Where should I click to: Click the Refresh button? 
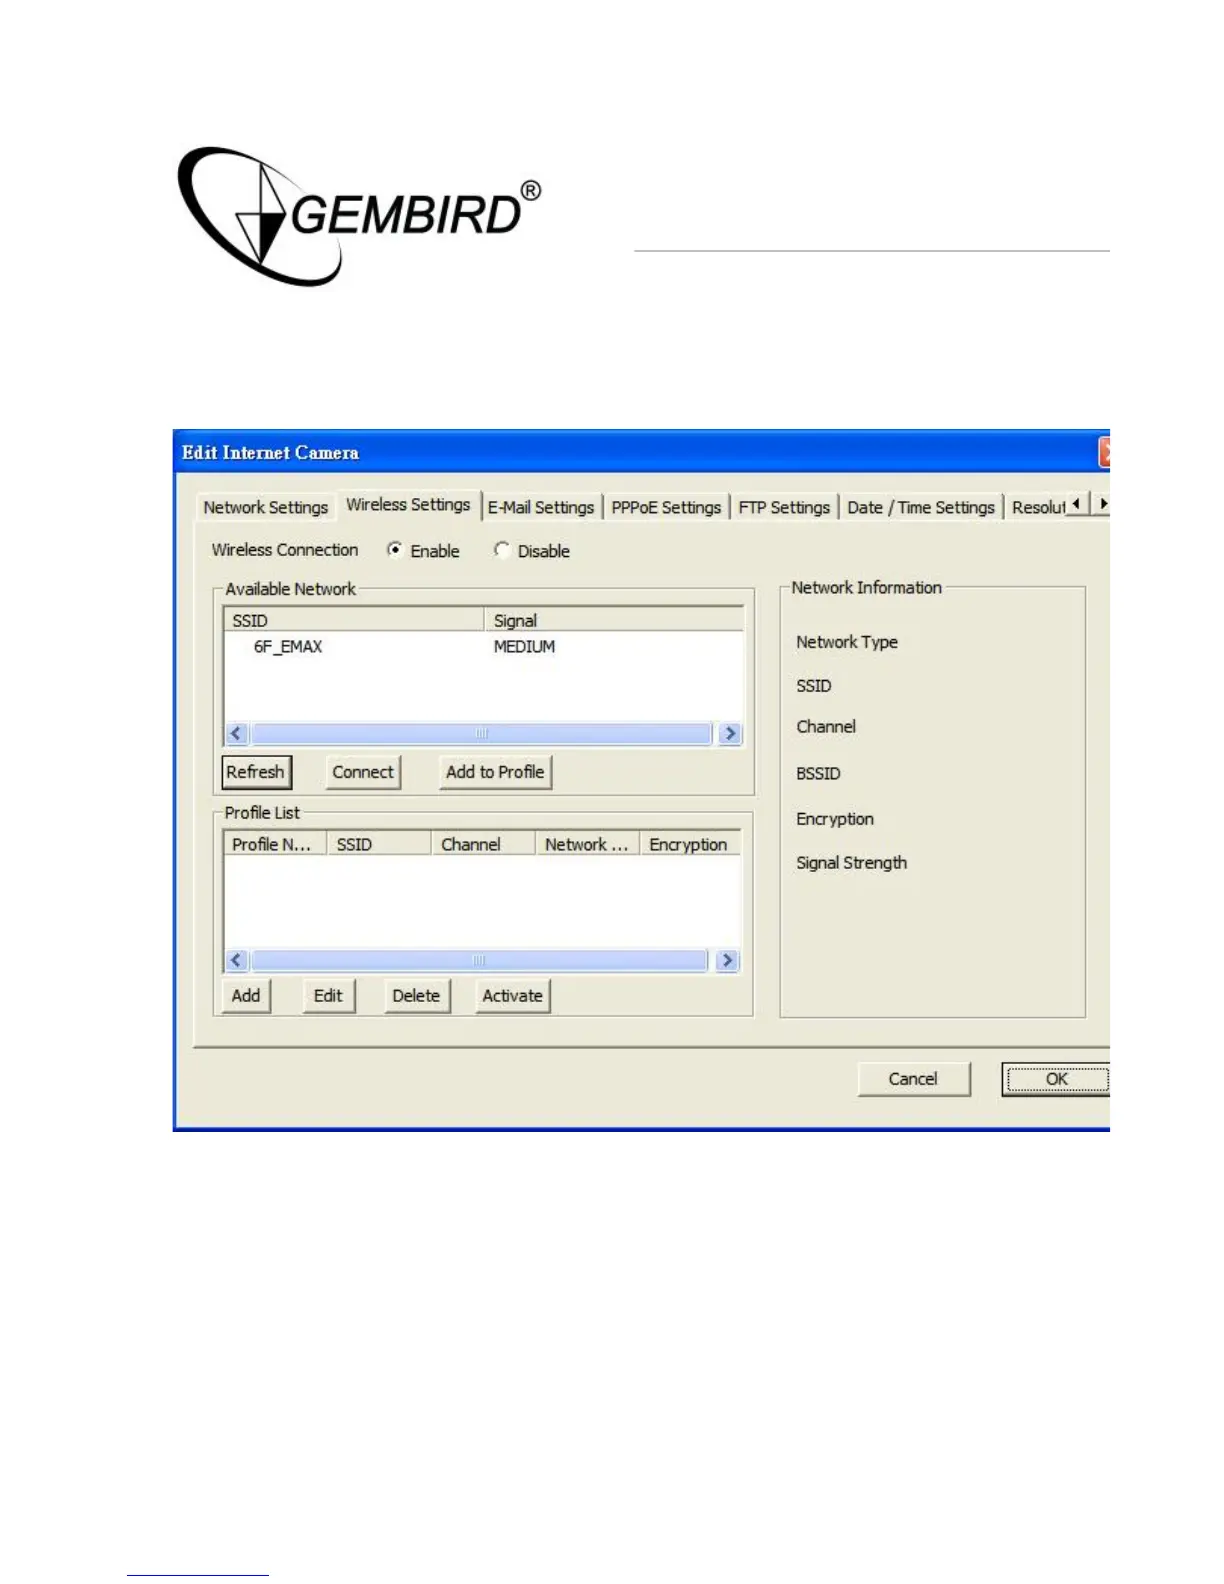click(256, 772)
